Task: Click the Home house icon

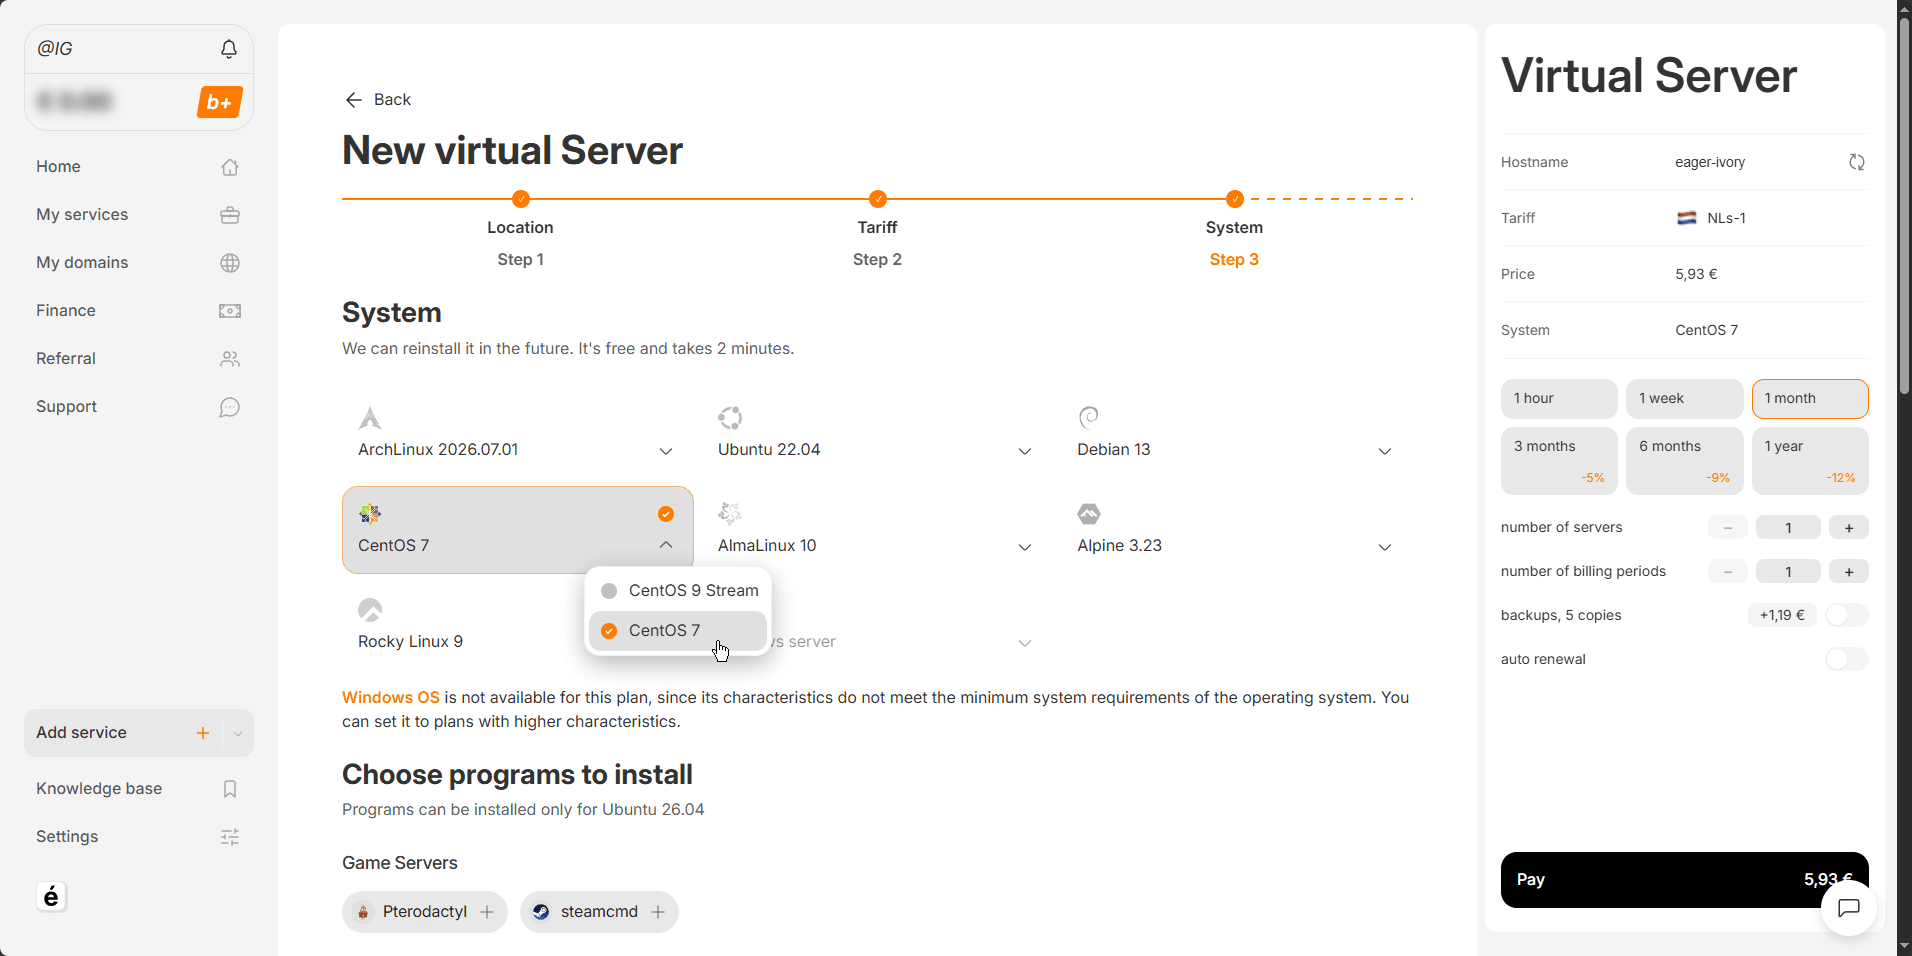Action: (x=230, y=167)
